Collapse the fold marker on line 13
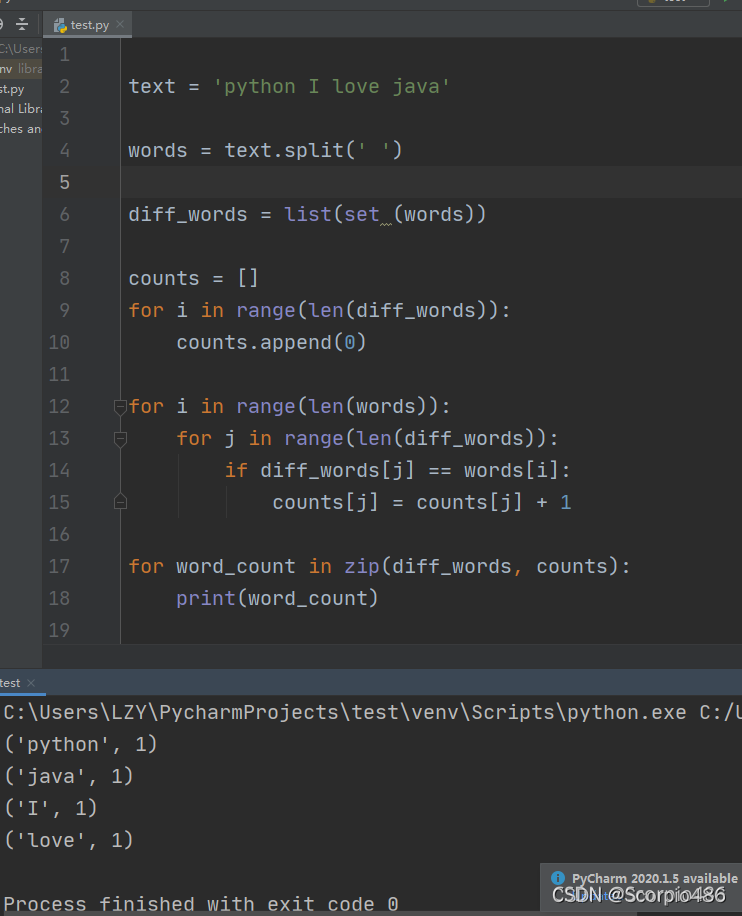Image resolution: width=742 pixels, height=916 pixels. (x=120, y=439)
